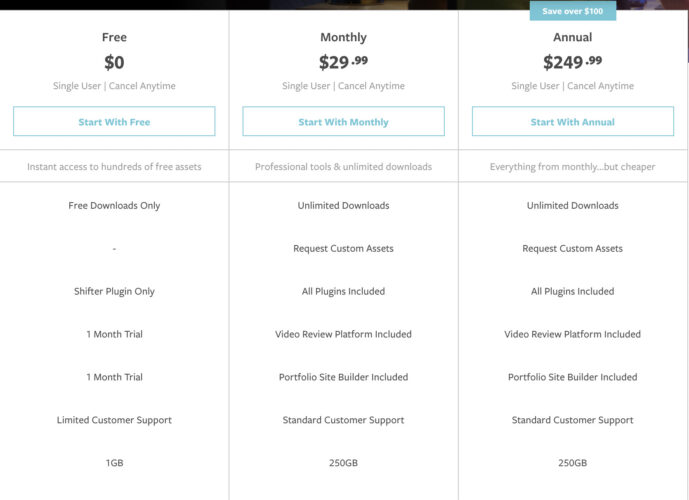Viewport: 689px width, 500px height.
Task: Click Monthly plan Request Custom Assets
Action: pyautogui.click(x=343, y=248)
